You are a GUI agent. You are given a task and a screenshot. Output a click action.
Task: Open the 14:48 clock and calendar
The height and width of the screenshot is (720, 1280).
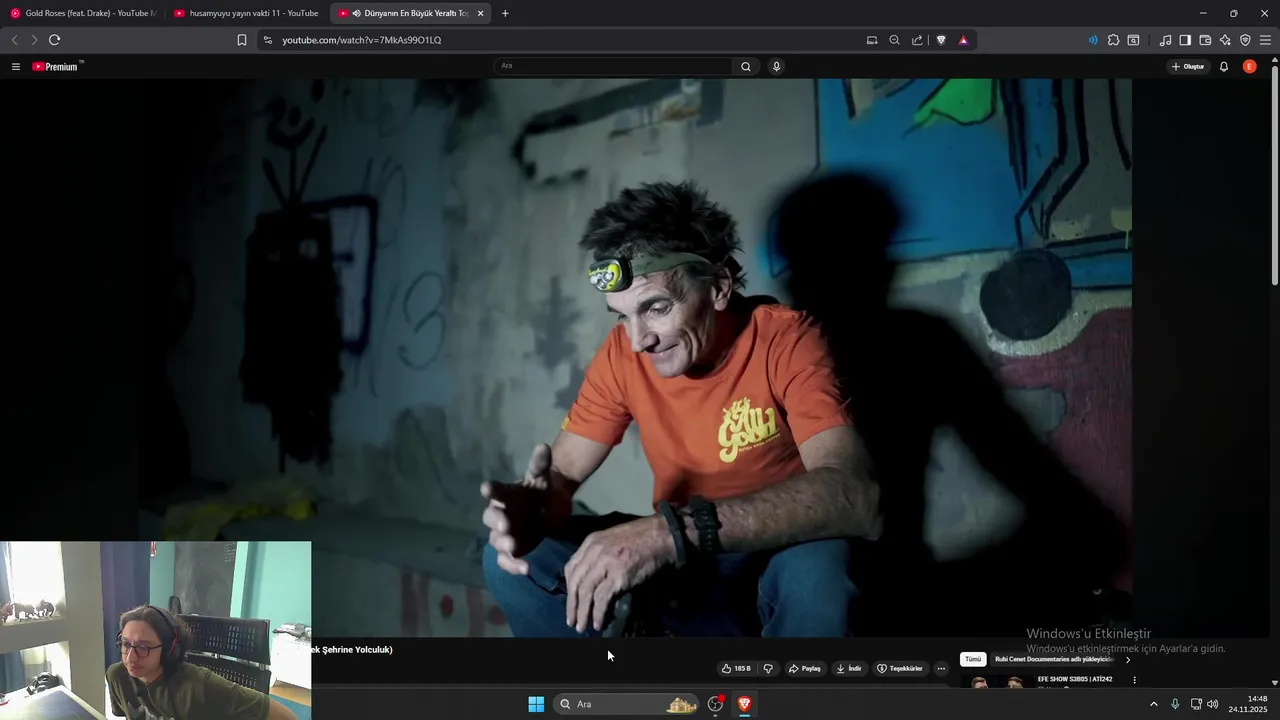[x=1248, y=704]
